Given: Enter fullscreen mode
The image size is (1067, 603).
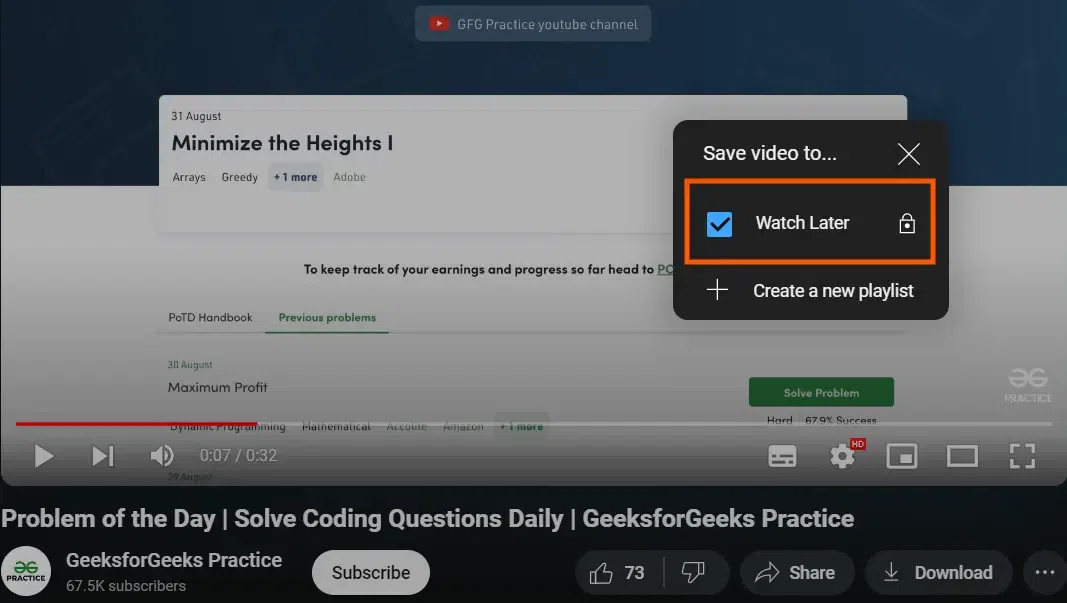Looking at the screenshot, I should click(x=1022, y=456).
